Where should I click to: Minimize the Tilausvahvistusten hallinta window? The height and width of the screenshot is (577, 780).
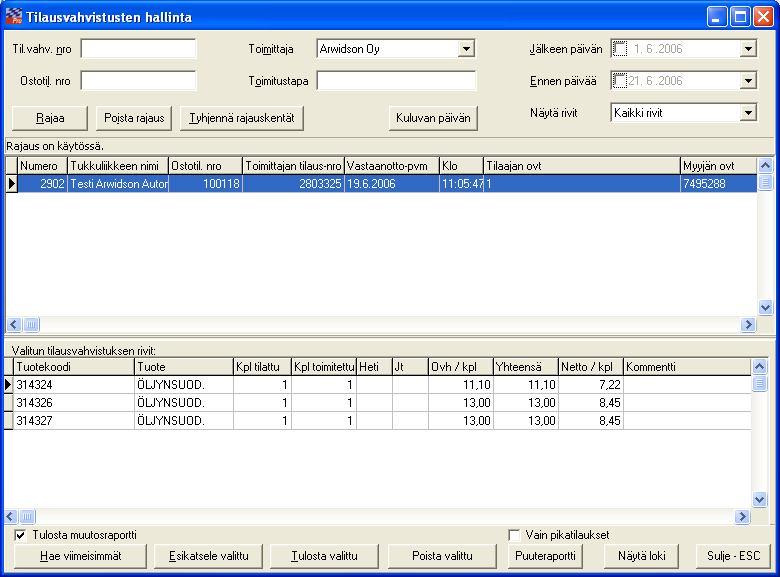coord(716,17)
